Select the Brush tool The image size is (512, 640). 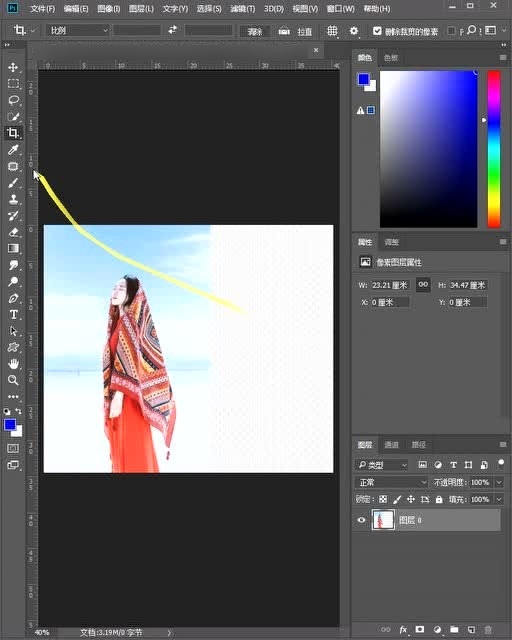coord(13,183)
